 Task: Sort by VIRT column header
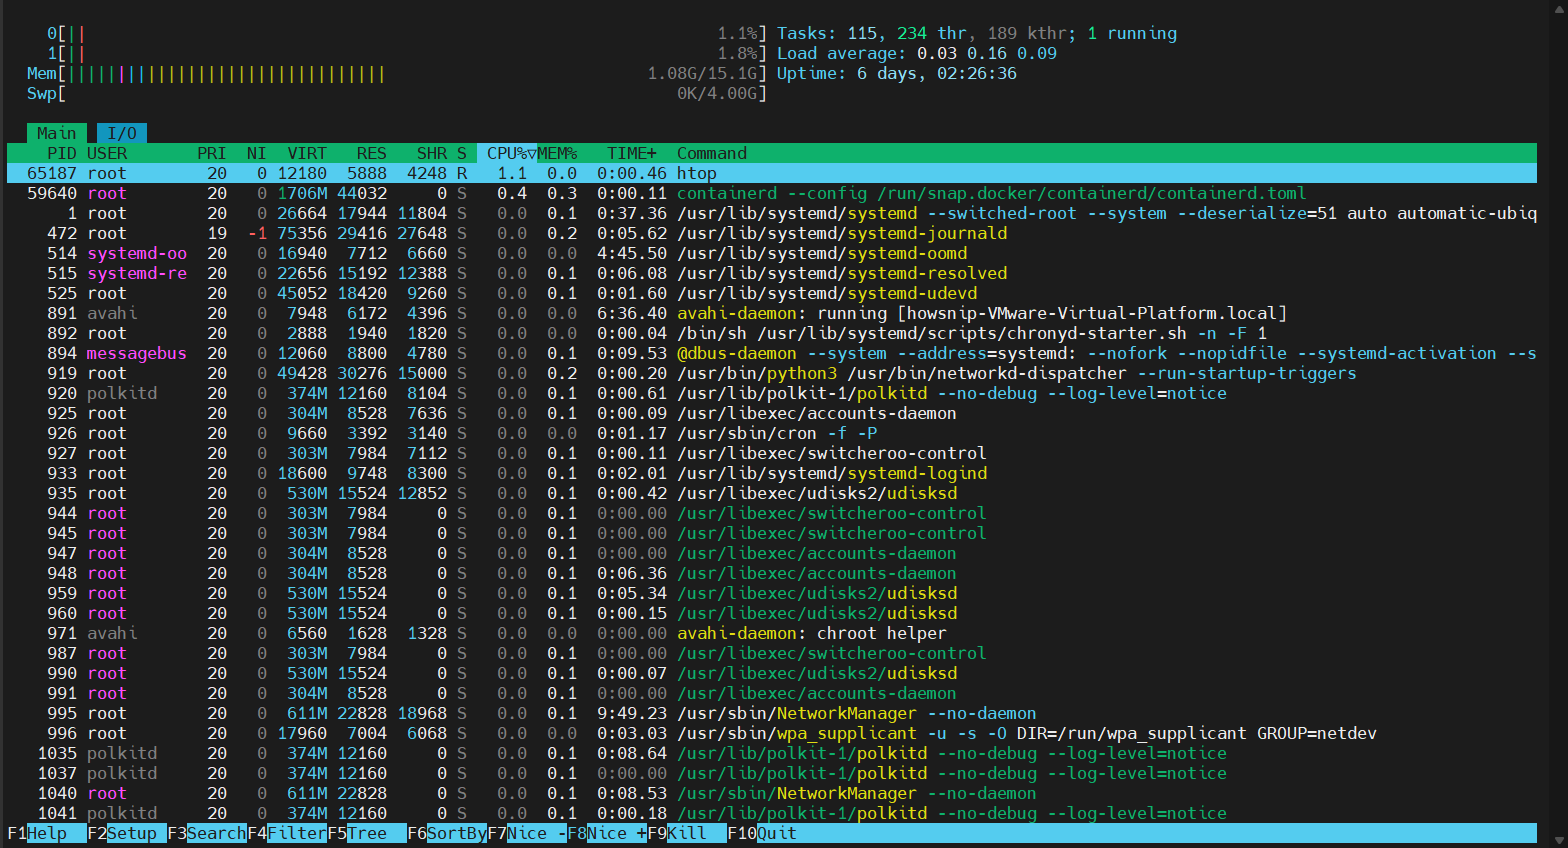307,153
